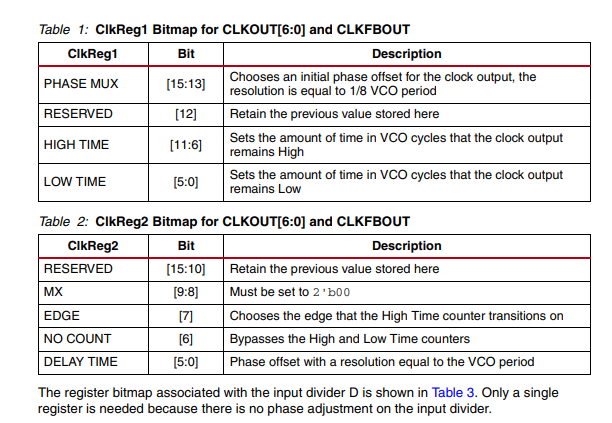The image size is (612, 423).
Task: Click the LOW TIME row label
Action: coord(75,182)
